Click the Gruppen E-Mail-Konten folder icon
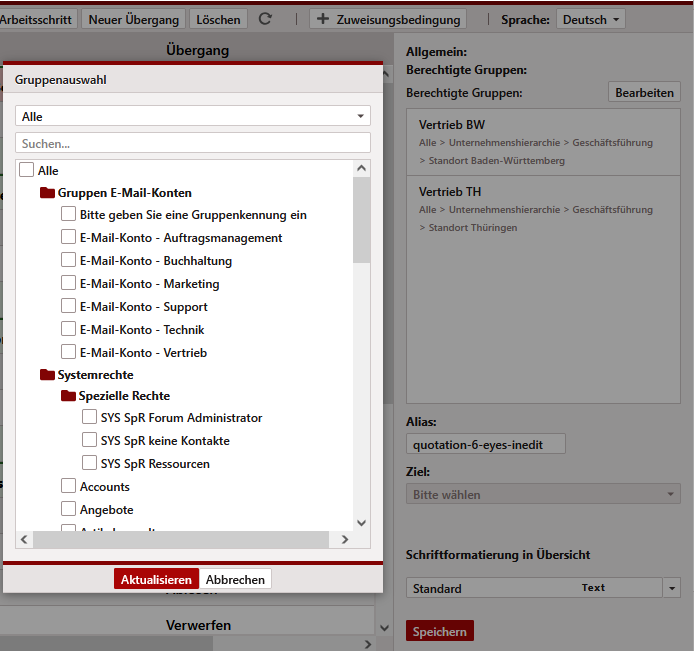694x651 pixels. (x=47, y=192)
